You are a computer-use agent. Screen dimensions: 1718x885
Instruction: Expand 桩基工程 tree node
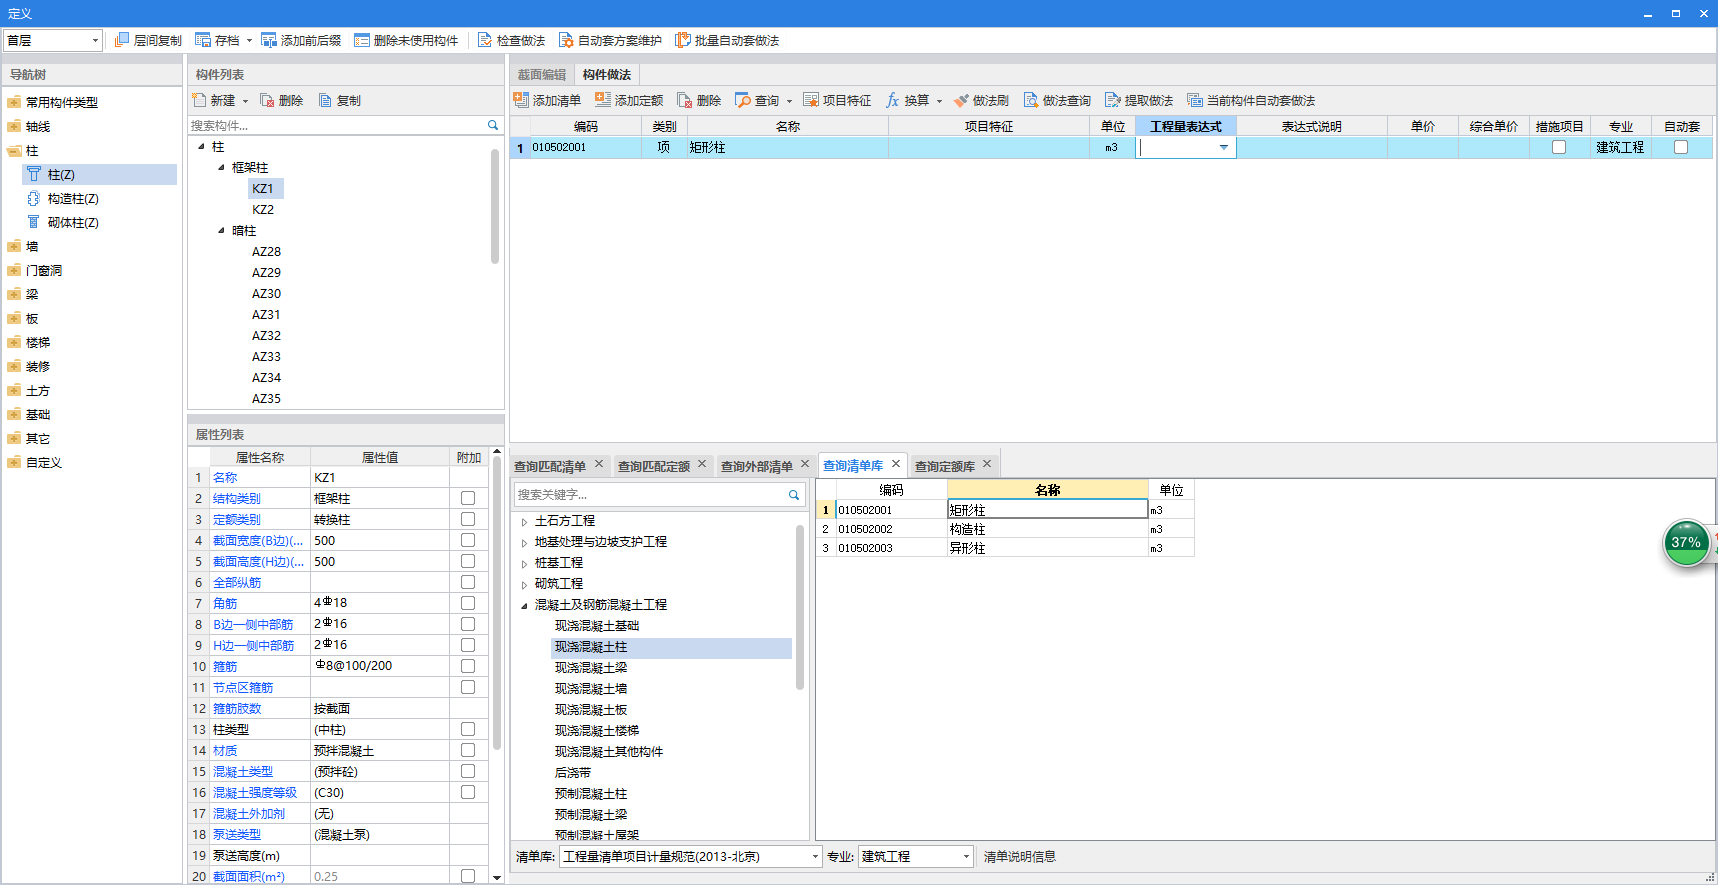(x=524, y=563)
